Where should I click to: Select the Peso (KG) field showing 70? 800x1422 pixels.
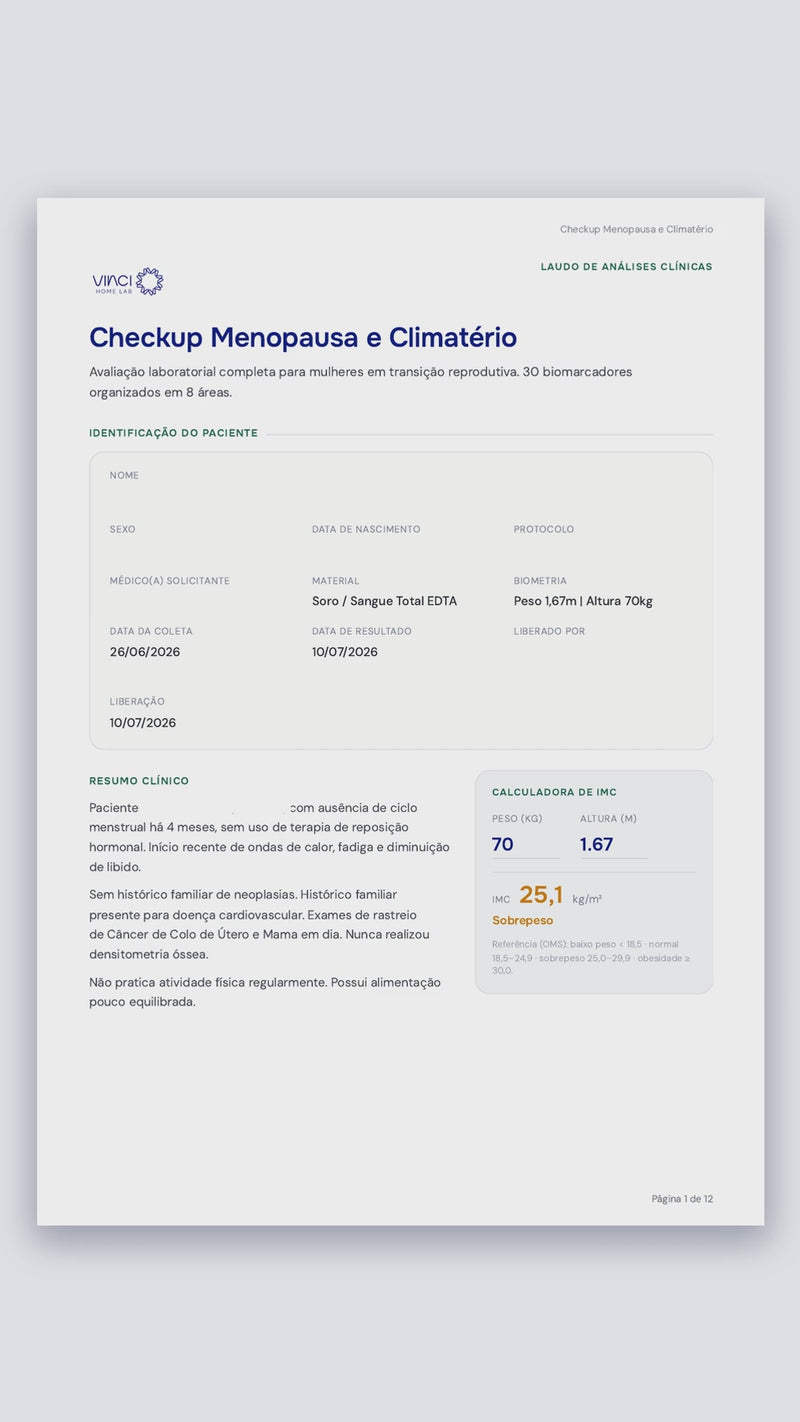(525, 844)
